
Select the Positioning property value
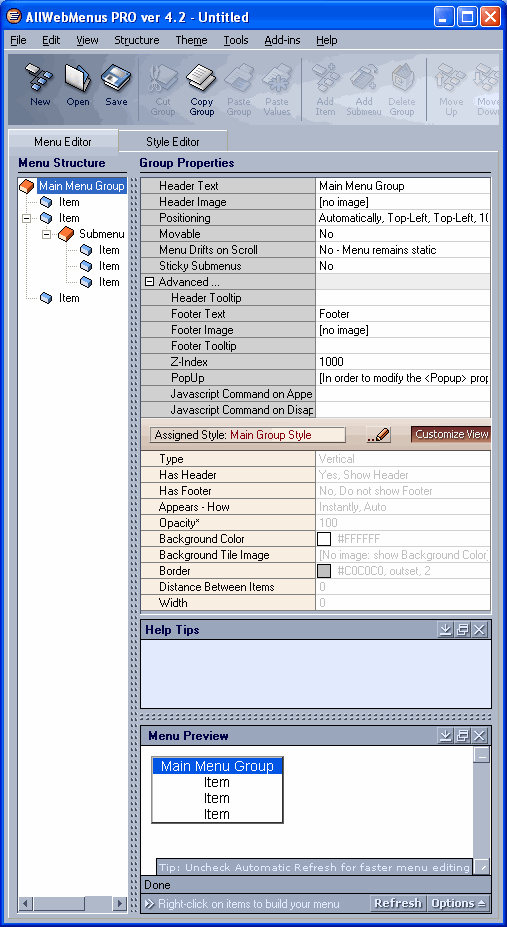[404, 218]
